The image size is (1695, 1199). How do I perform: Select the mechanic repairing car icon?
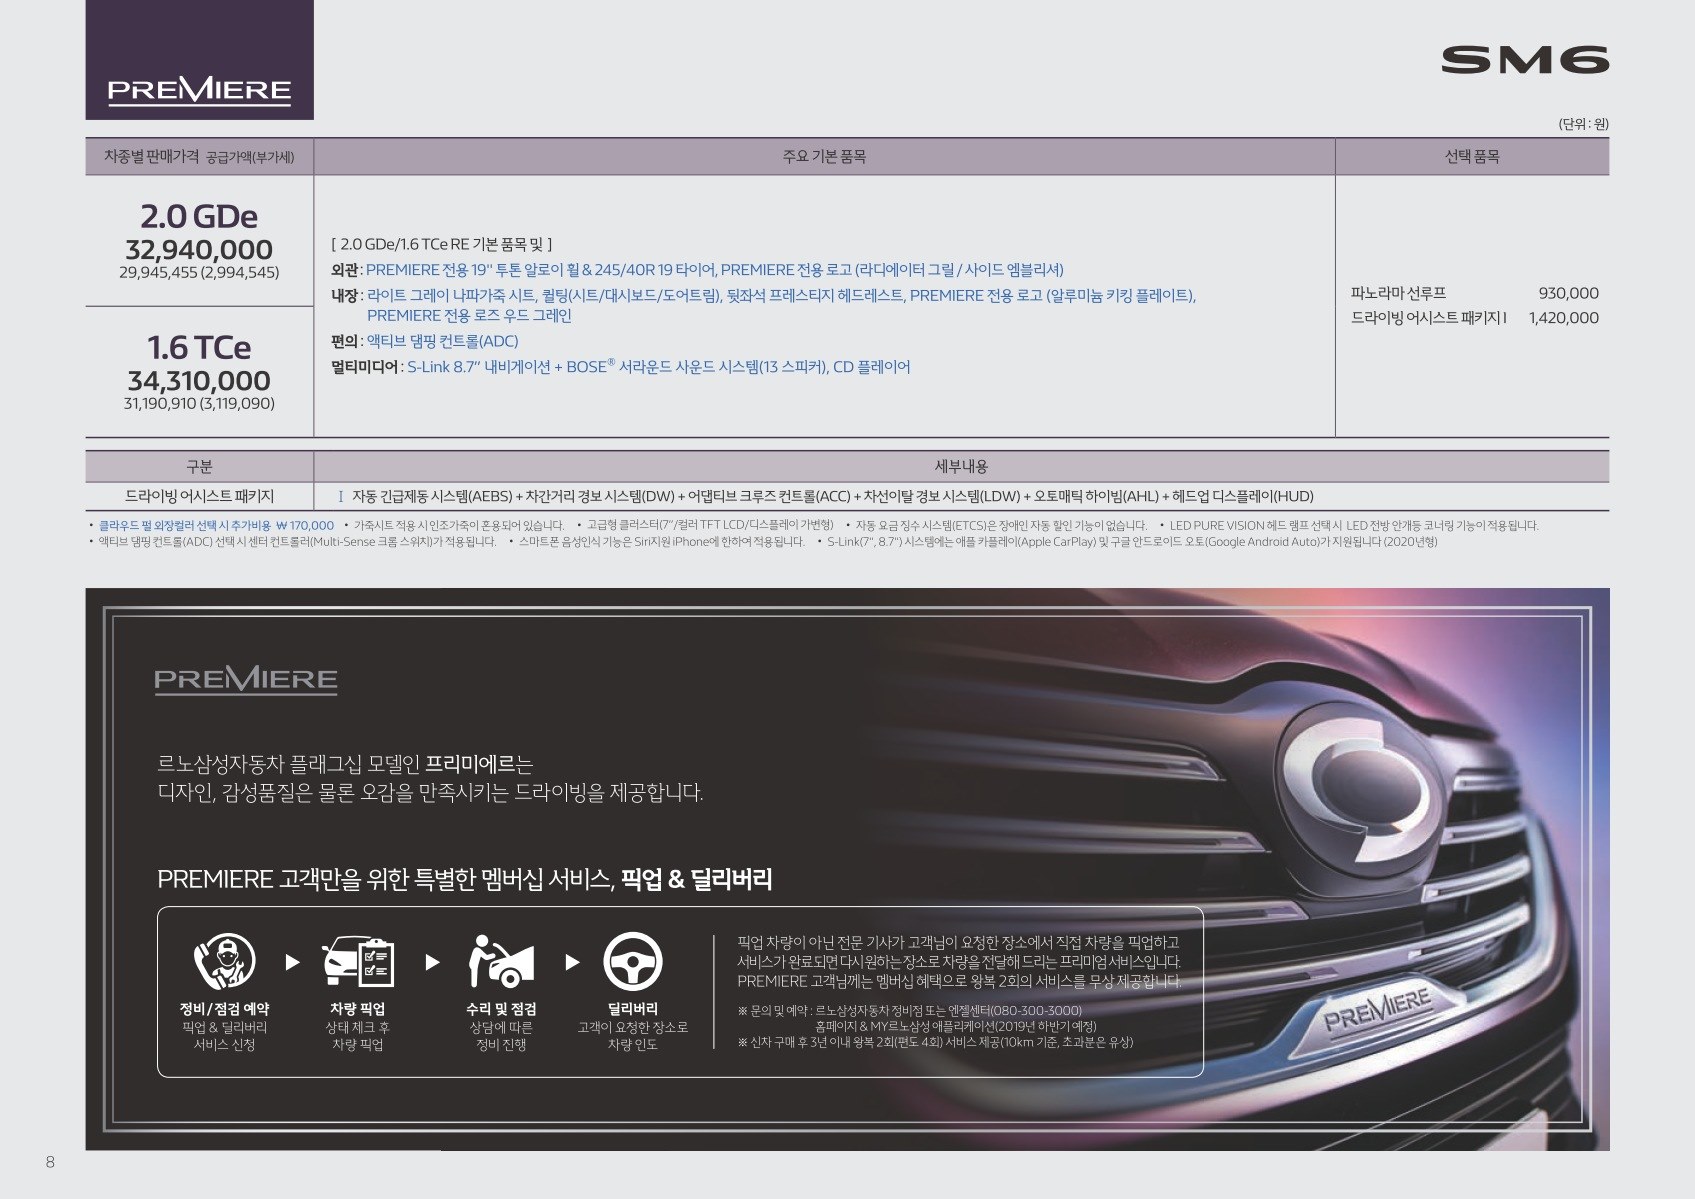tap(501, 961)
